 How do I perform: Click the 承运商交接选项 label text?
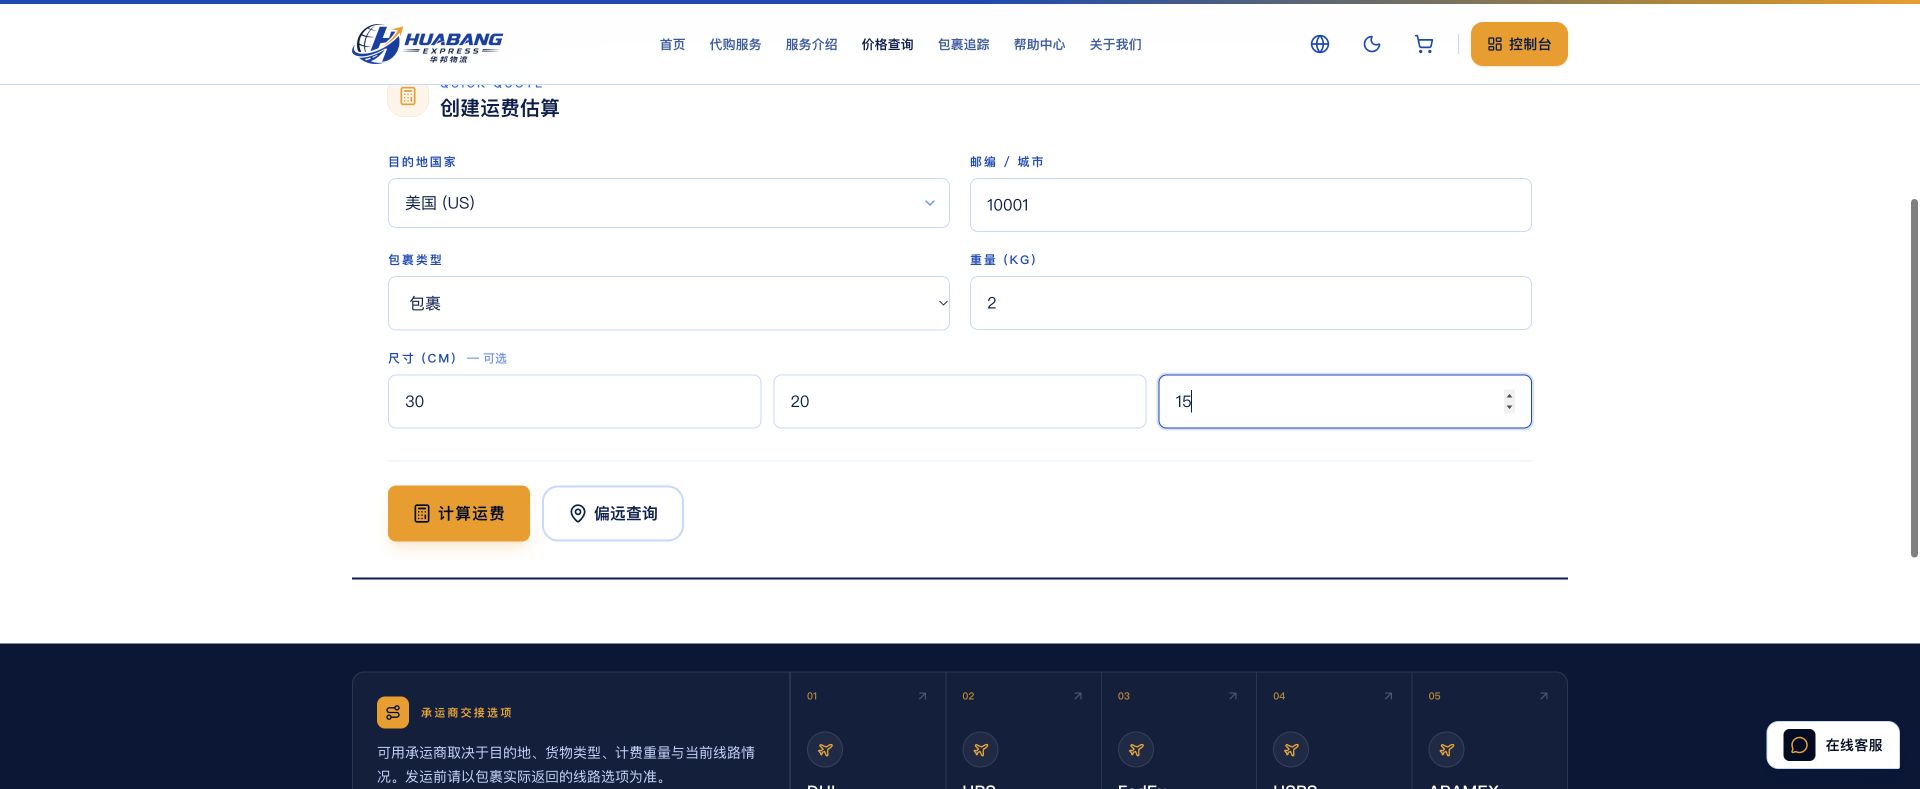[466, 713]
